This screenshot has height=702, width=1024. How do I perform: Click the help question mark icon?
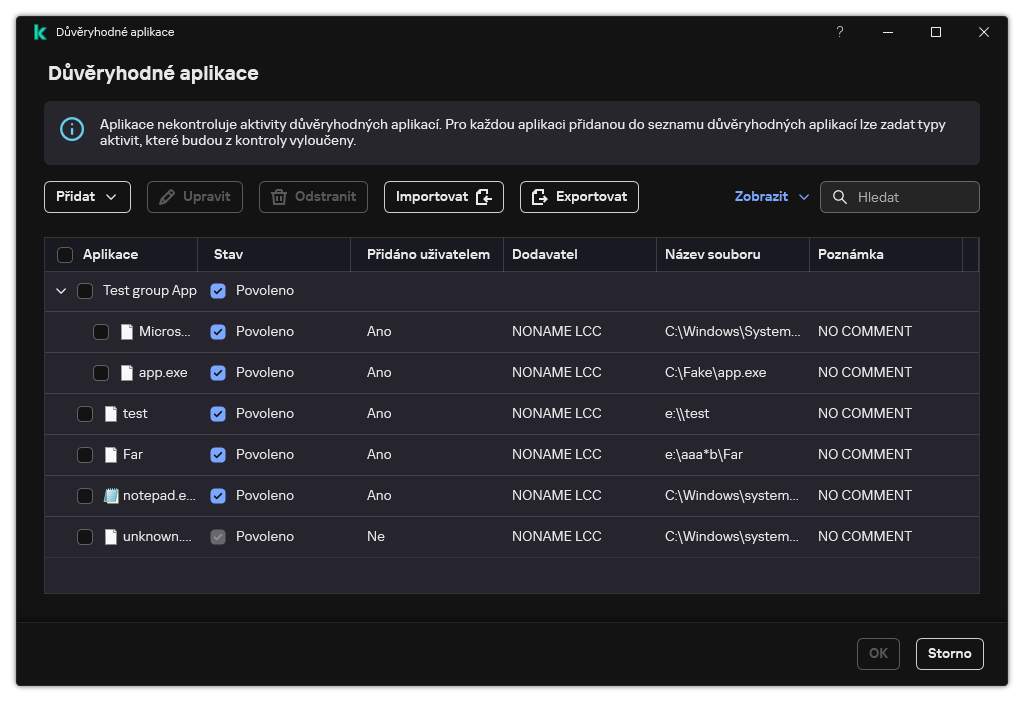tap(840, 32)
